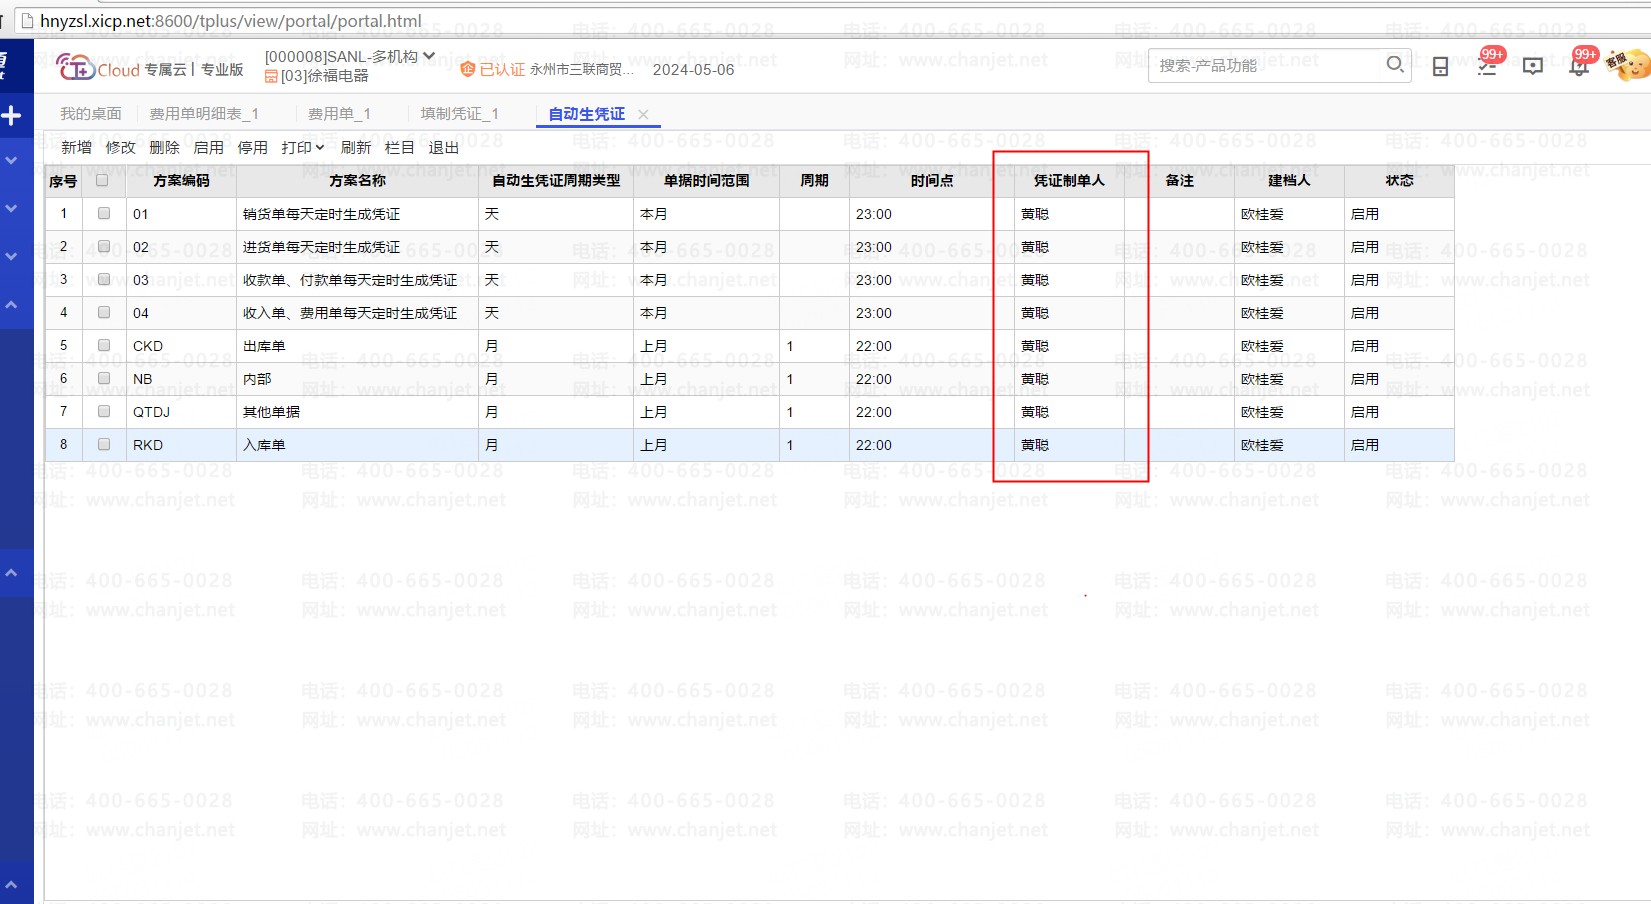The height and width of the screenshot is (904, 1651).
Task: Click the T+ Cloud logo
Action: (x=98, y=68)
